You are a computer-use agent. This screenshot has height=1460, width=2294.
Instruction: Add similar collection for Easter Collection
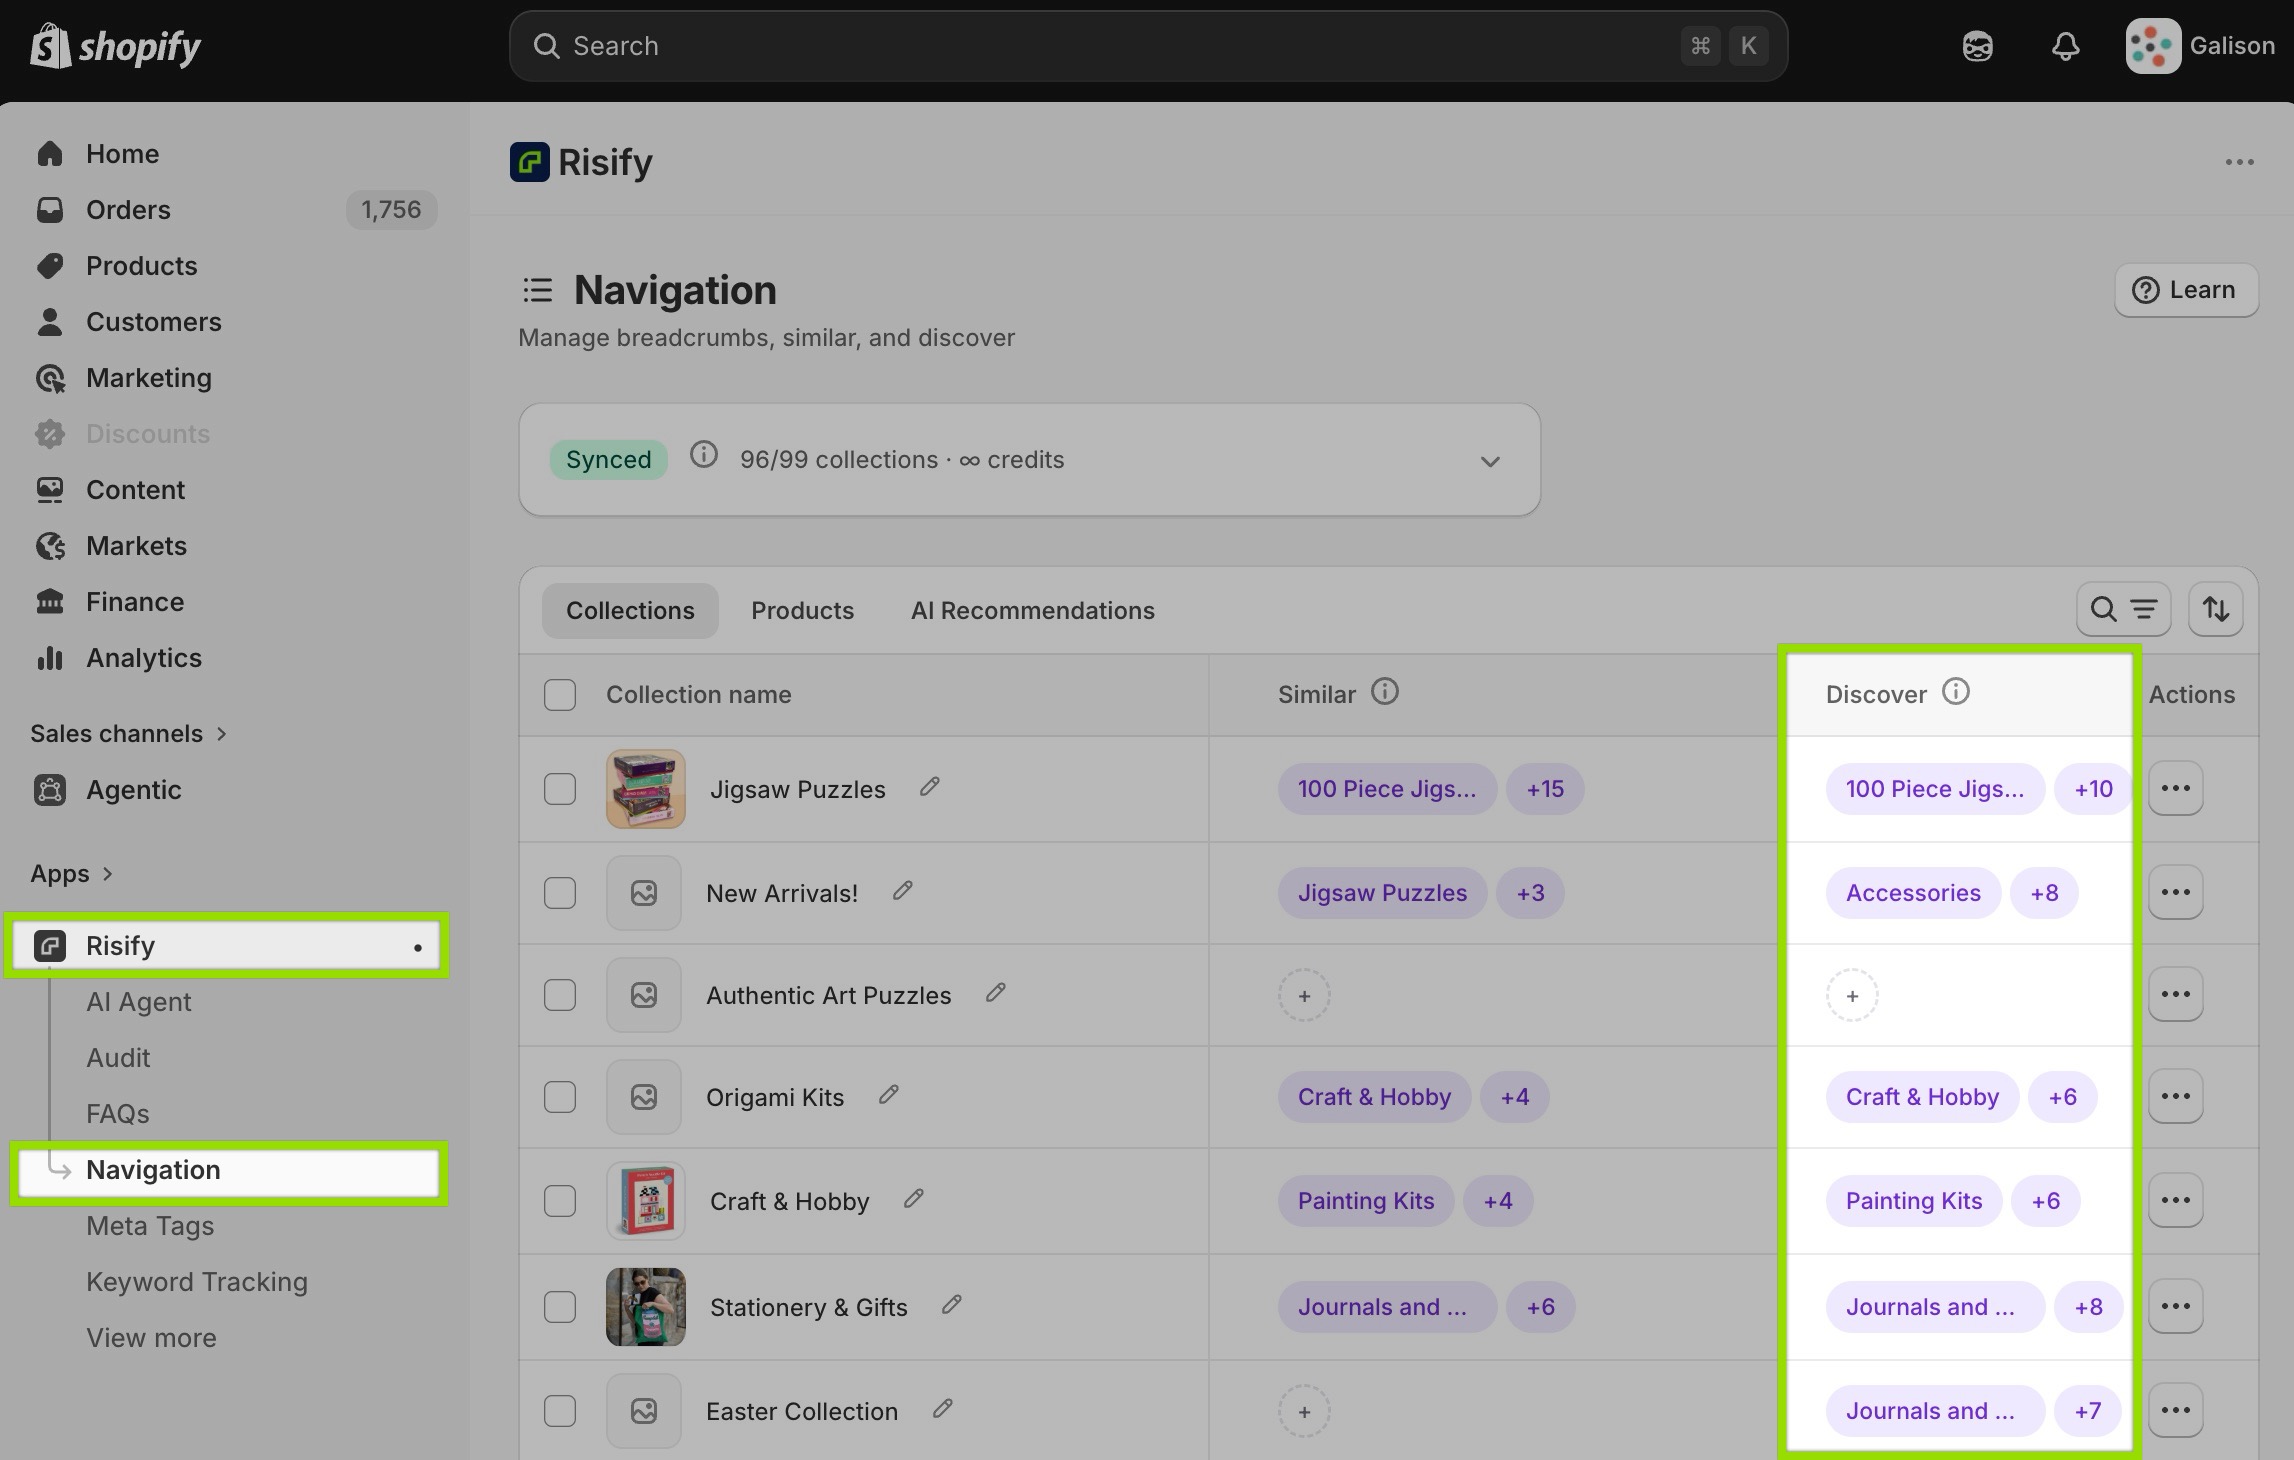coord(1304,1411)
